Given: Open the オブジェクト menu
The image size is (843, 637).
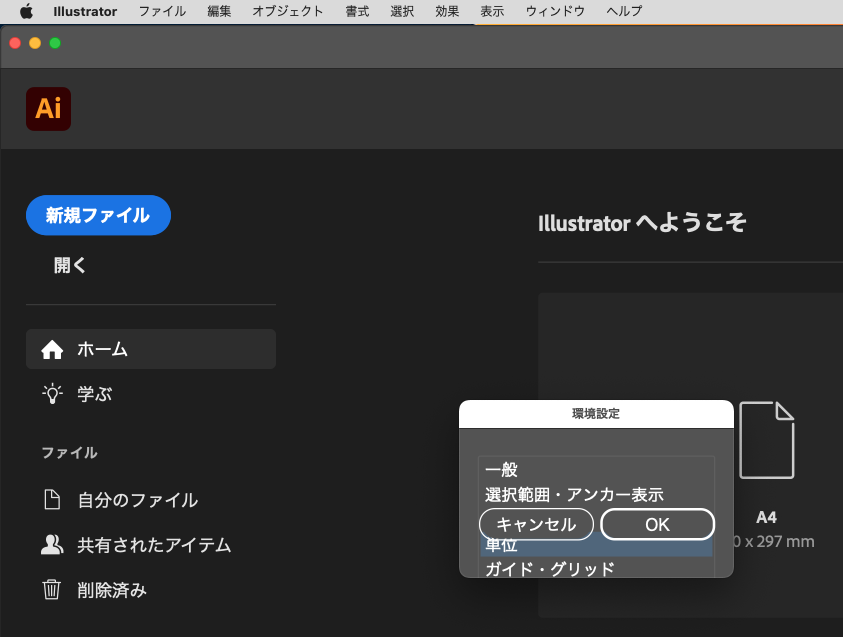Looking at the screenshot, I should (x=288, y=11).
